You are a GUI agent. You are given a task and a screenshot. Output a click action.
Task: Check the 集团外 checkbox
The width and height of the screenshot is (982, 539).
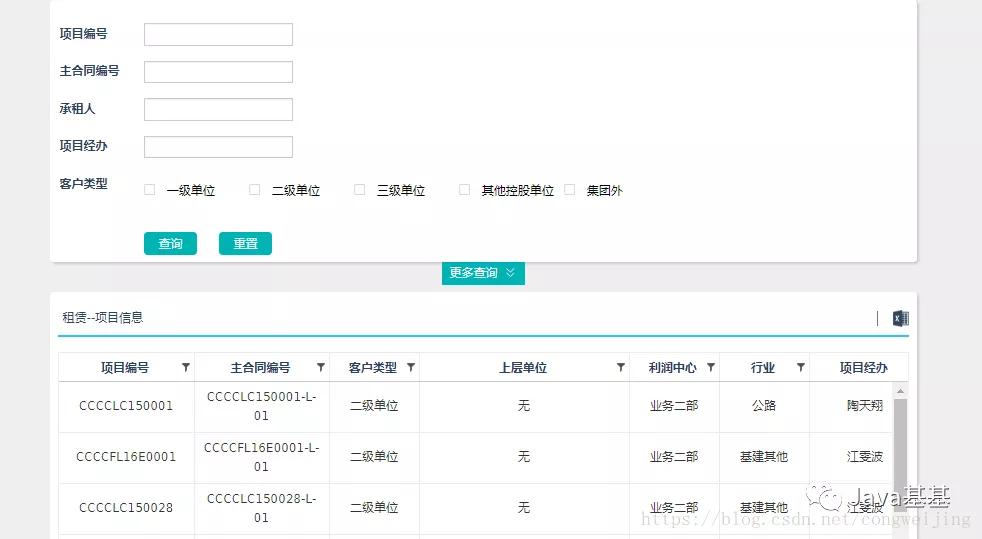[569, 190]
